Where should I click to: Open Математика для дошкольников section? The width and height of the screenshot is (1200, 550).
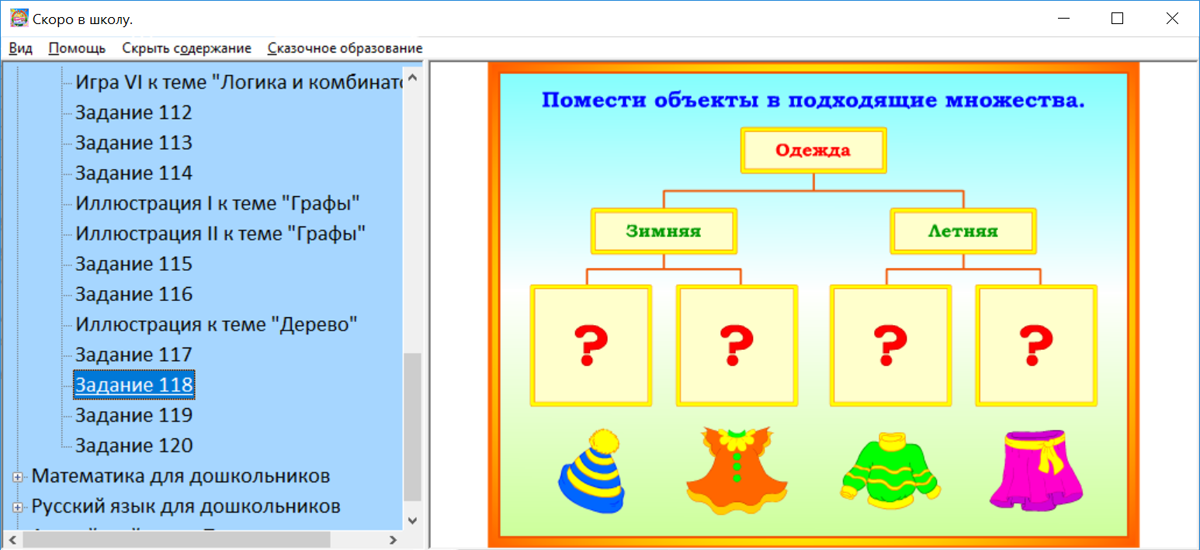[181, 476]
